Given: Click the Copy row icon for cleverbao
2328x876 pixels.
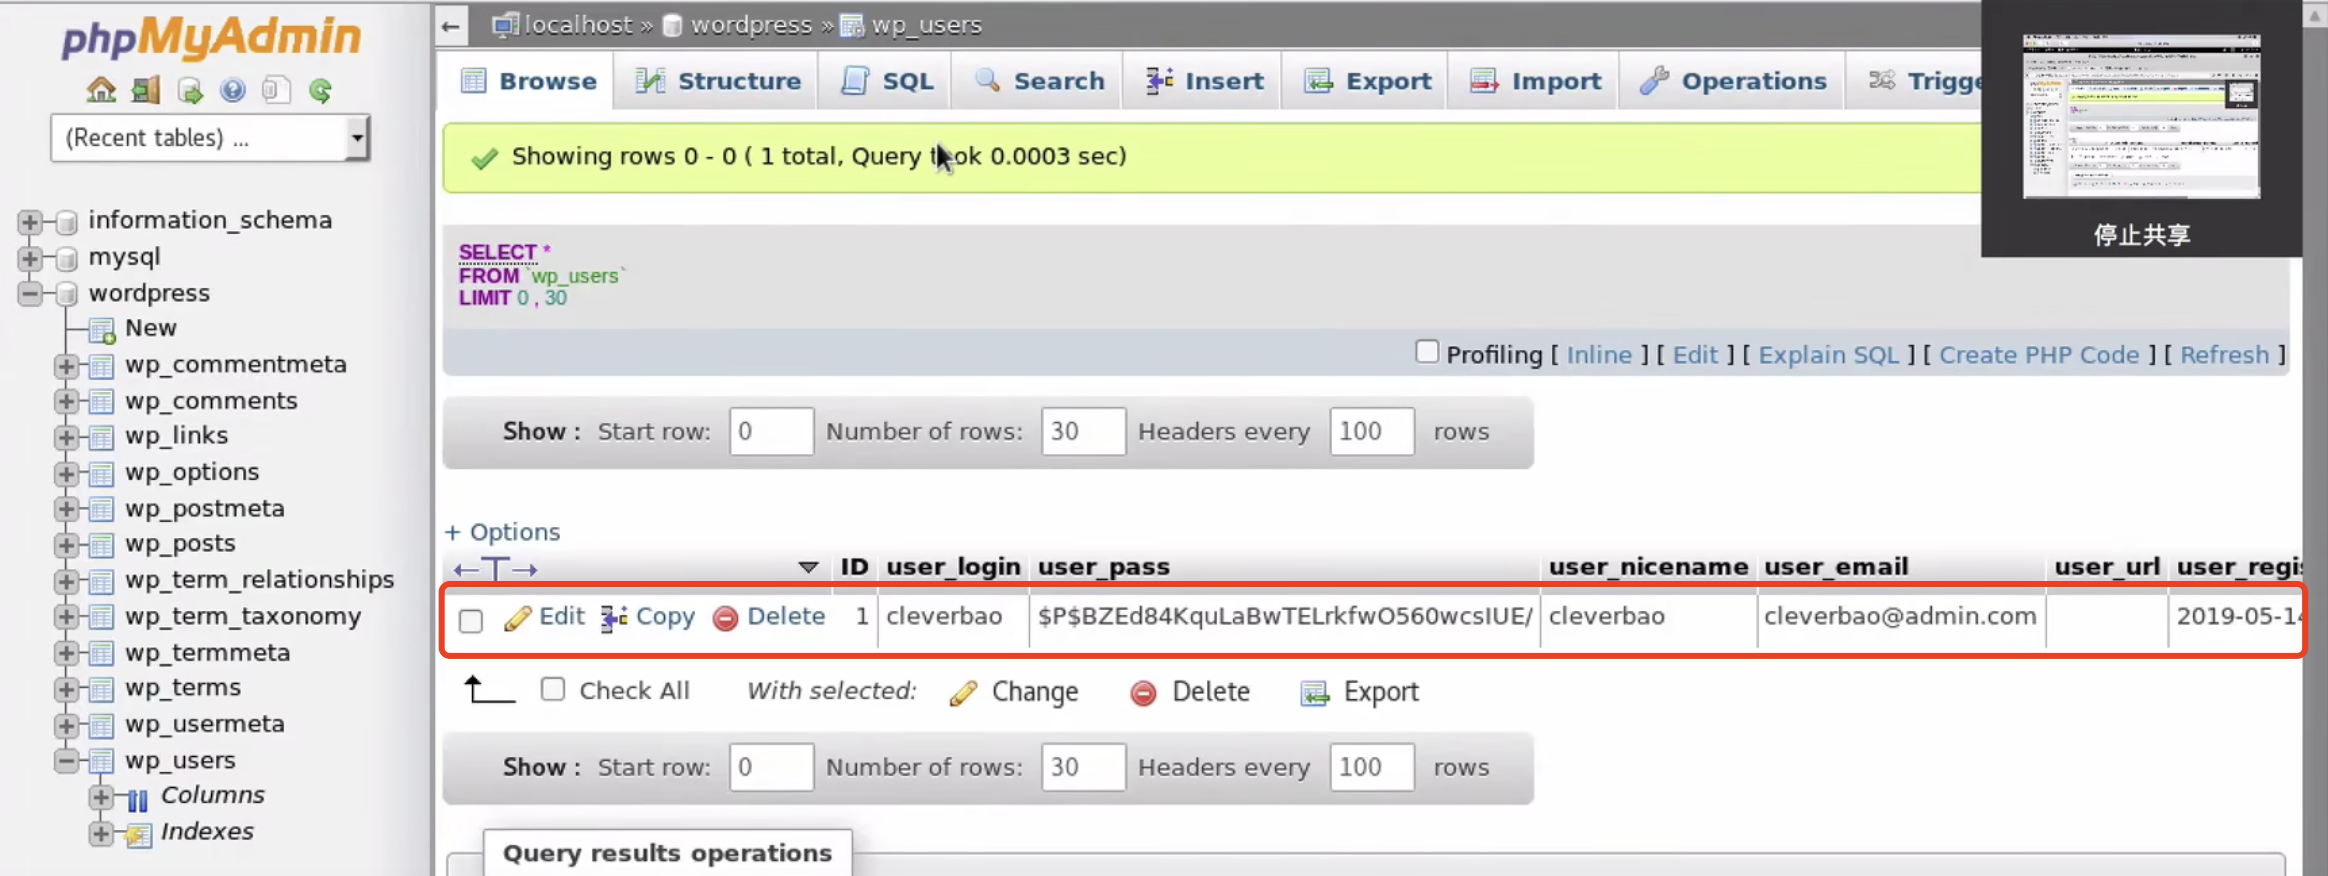Looking at the screenshot, I should (614, 618).
